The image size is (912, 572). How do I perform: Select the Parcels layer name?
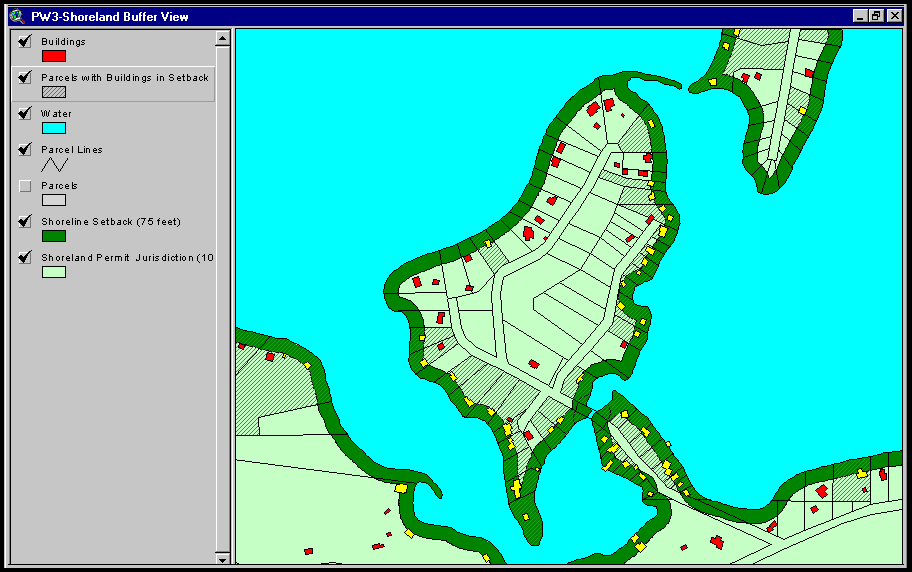pyautogui.click(x=59, y=186)
